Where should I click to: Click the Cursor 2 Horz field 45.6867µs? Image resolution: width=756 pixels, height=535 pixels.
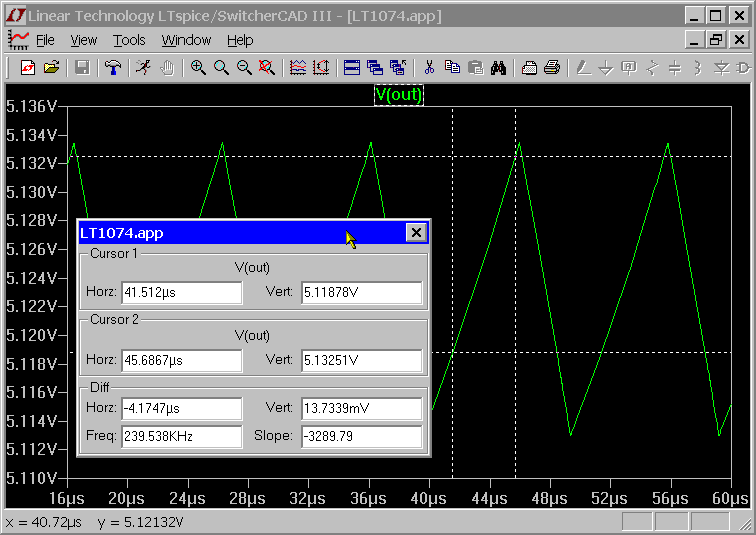(181, 361)
